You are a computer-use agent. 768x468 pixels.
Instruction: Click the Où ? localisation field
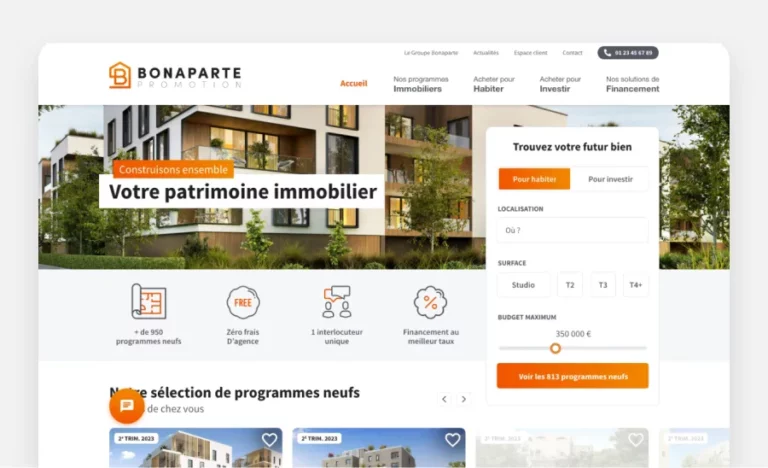click(x=573, y=230)
